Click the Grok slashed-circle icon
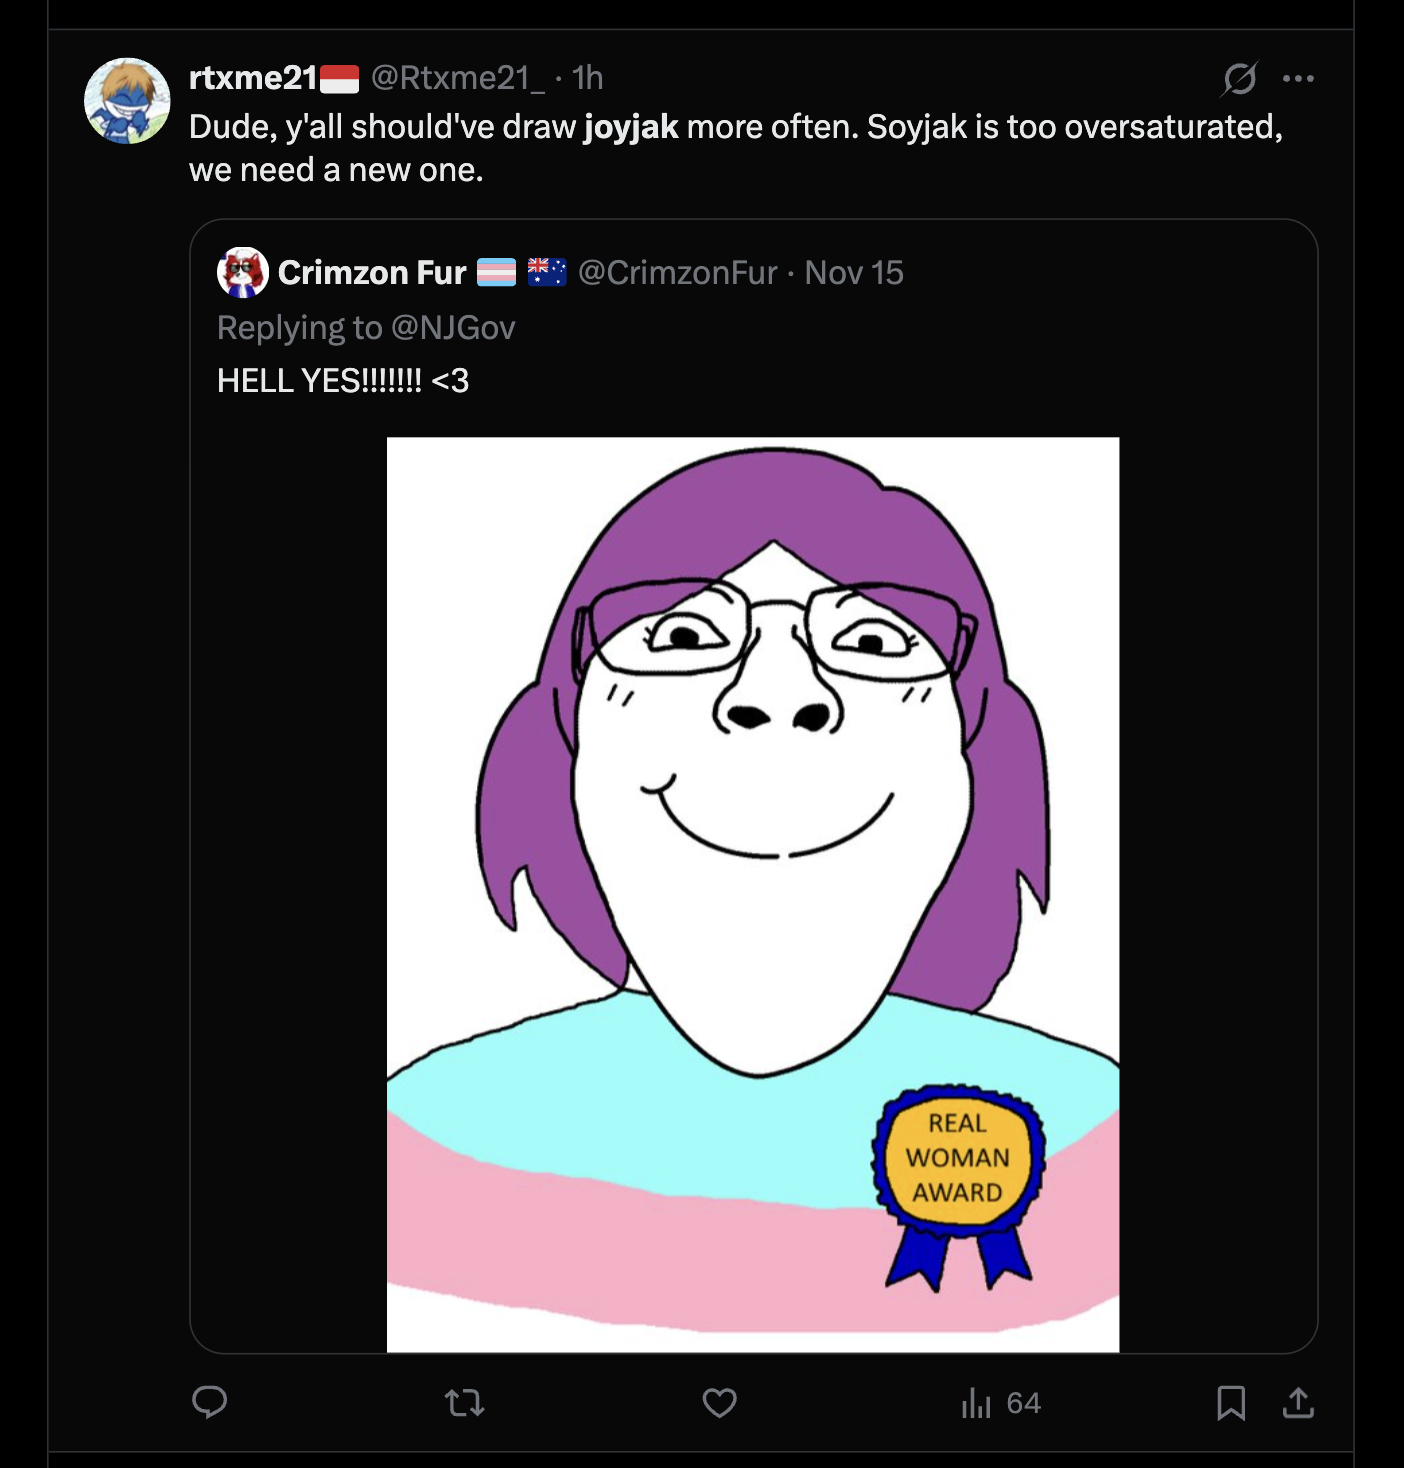 coord(1239,78)
